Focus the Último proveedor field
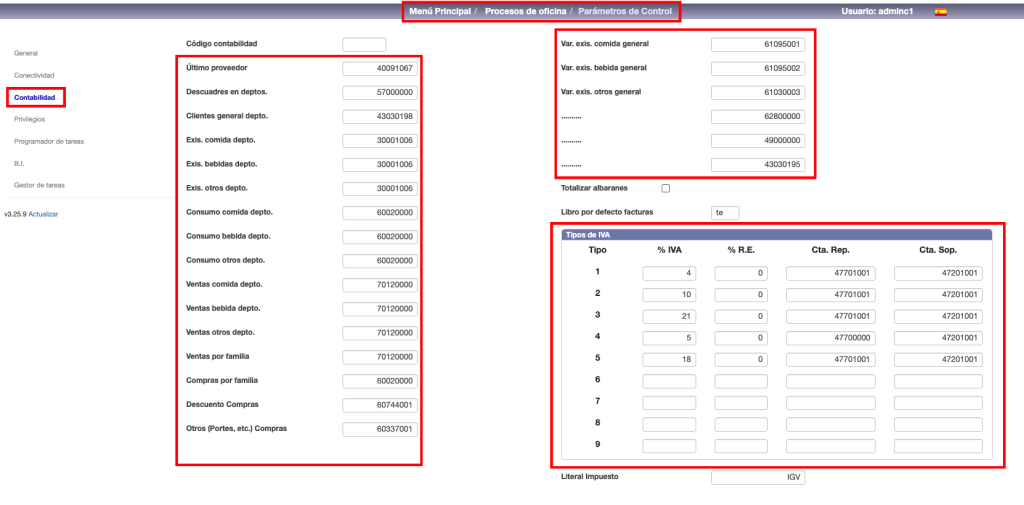The width and height of the screenshot is (1024, 505). [x=379, y=69]
